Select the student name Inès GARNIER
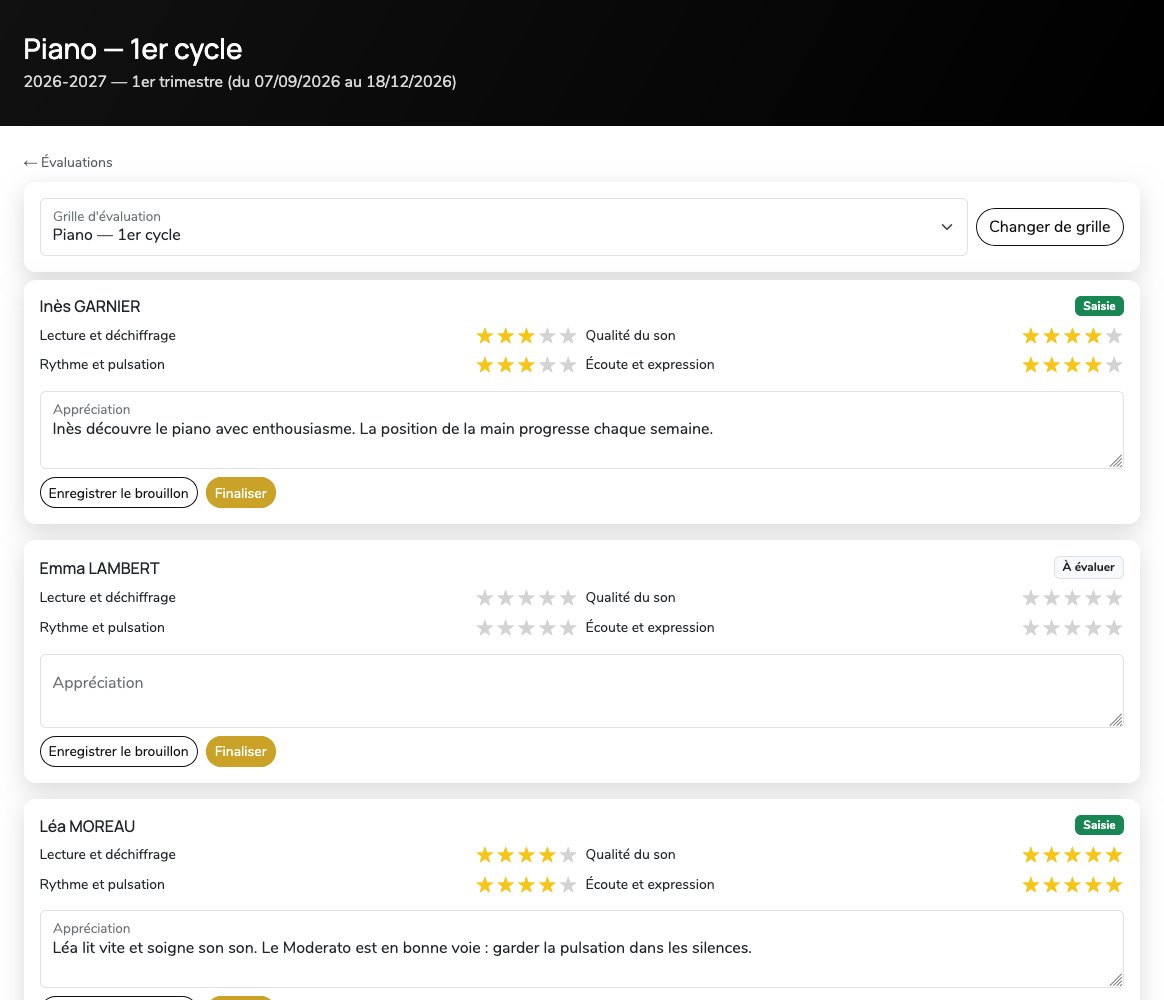 click(x=90, y=307)
